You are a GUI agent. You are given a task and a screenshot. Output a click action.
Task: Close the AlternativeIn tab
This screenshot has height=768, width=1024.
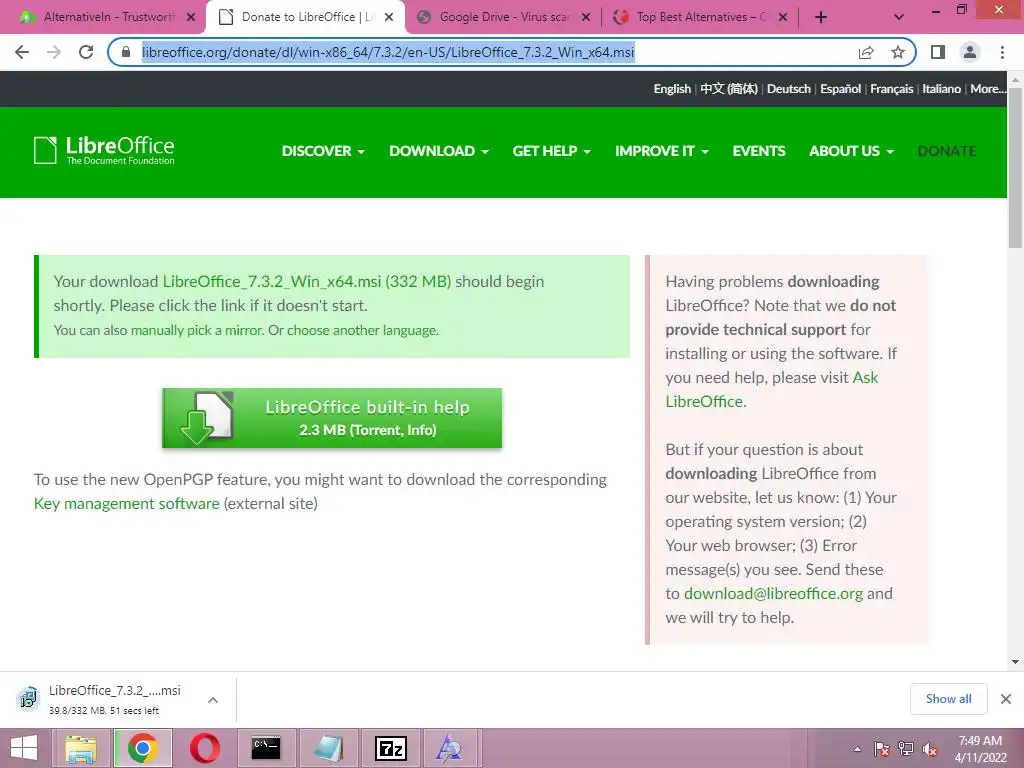click(191, 17)
